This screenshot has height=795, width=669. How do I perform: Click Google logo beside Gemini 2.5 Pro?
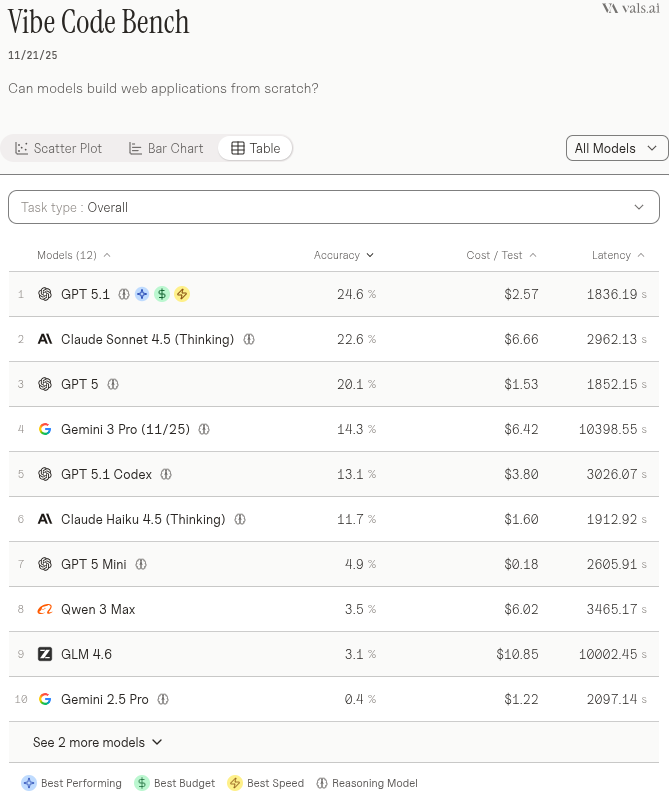45,699
